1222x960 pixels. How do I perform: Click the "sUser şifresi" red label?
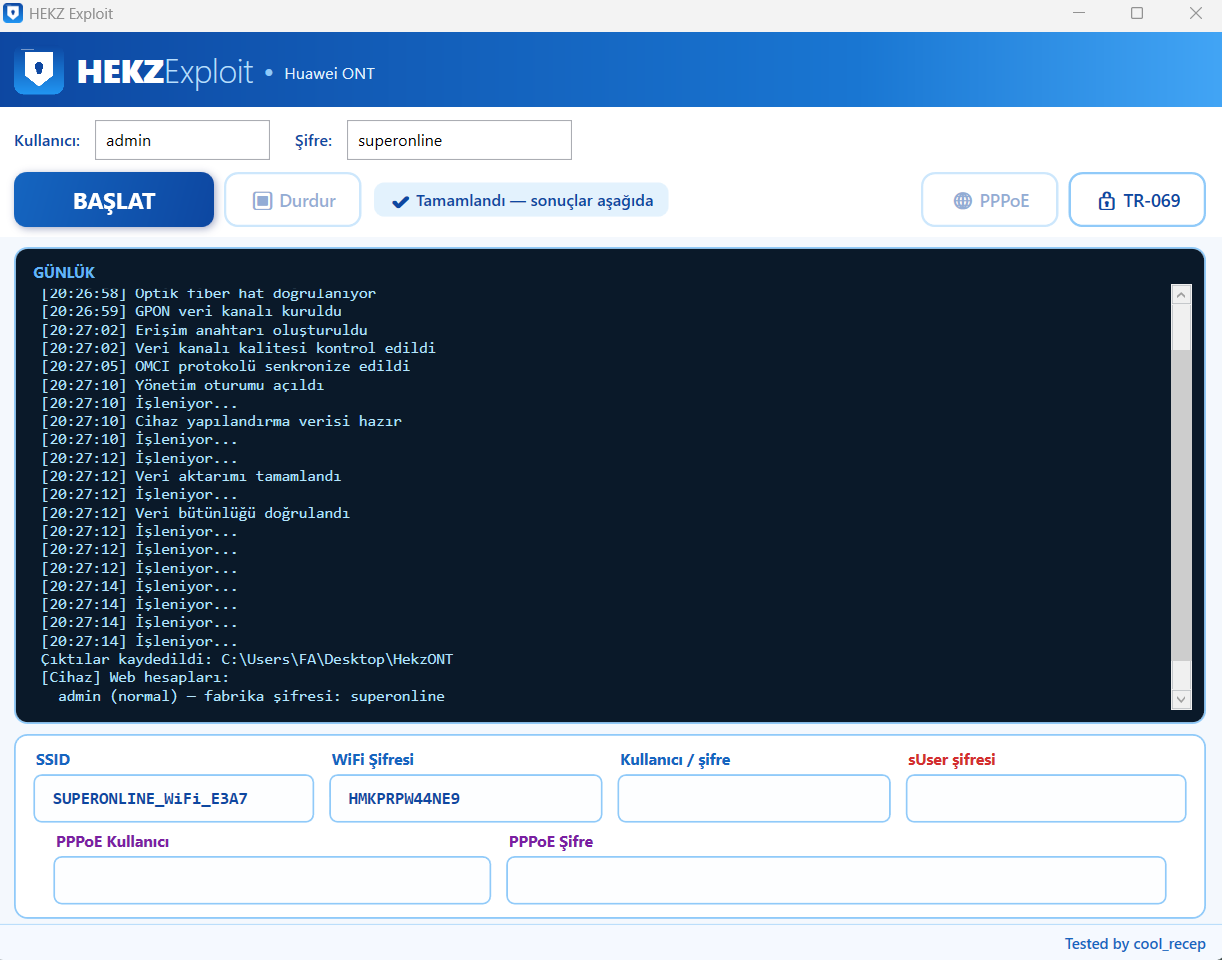click(952, 759)
